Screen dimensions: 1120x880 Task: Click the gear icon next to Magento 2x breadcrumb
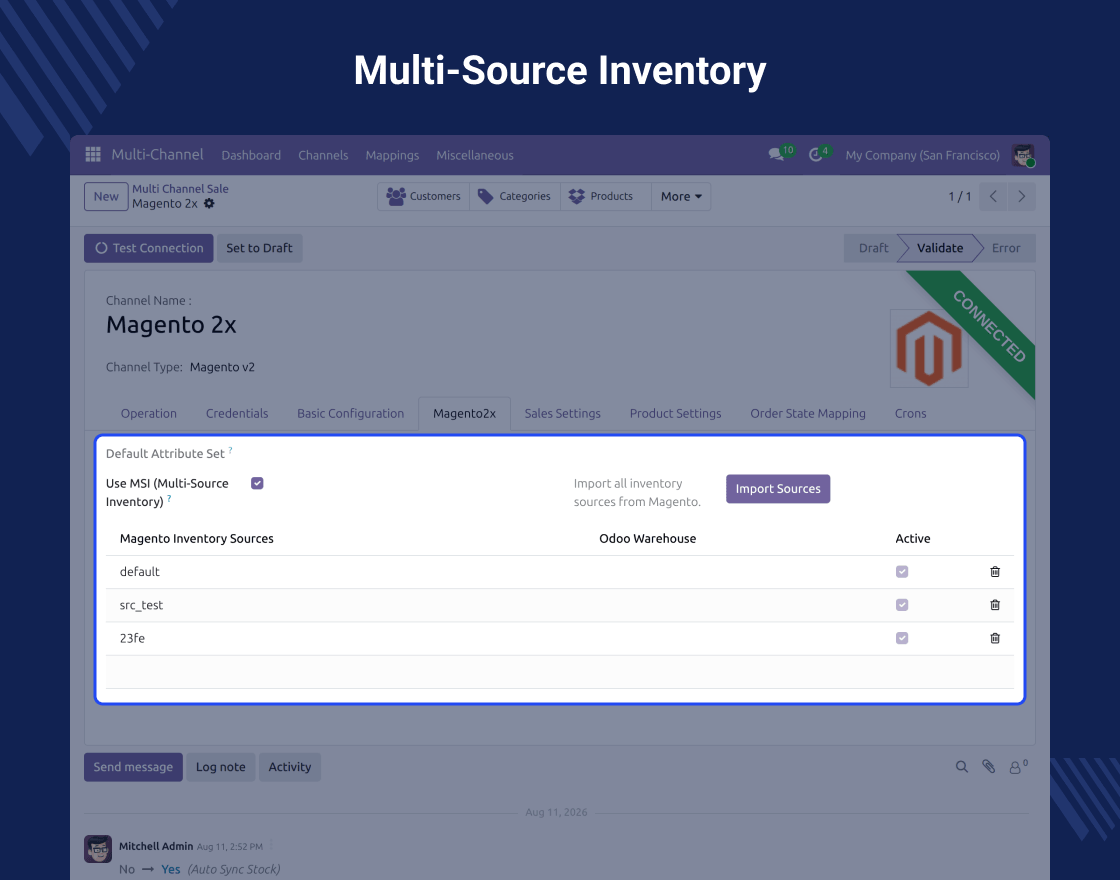point(209,204)
